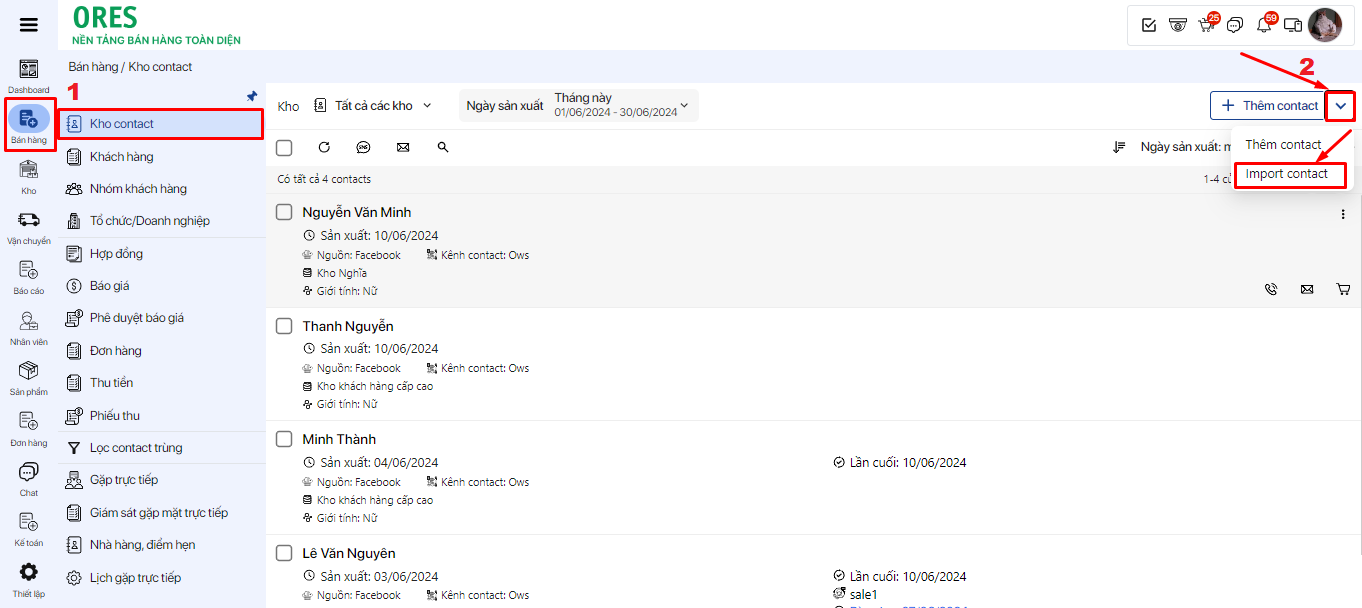Click the search magnifier icon in the toolbar
Viewport: 1362px width, 608px height.
coord(443,147)
